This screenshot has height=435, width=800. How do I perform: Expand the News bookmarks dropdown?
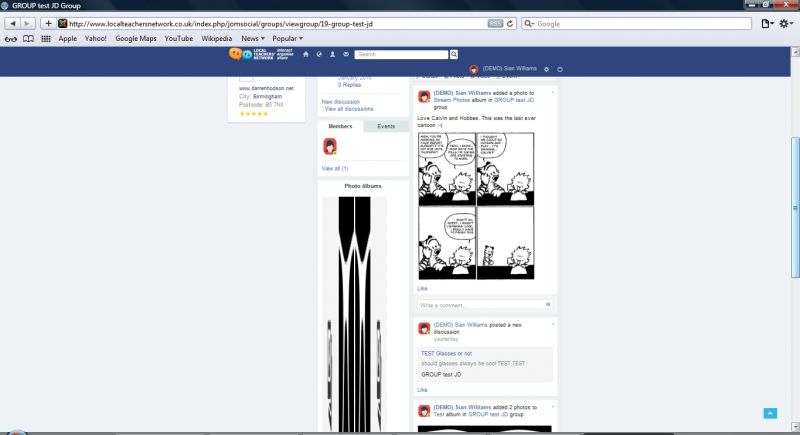(253, 39)
